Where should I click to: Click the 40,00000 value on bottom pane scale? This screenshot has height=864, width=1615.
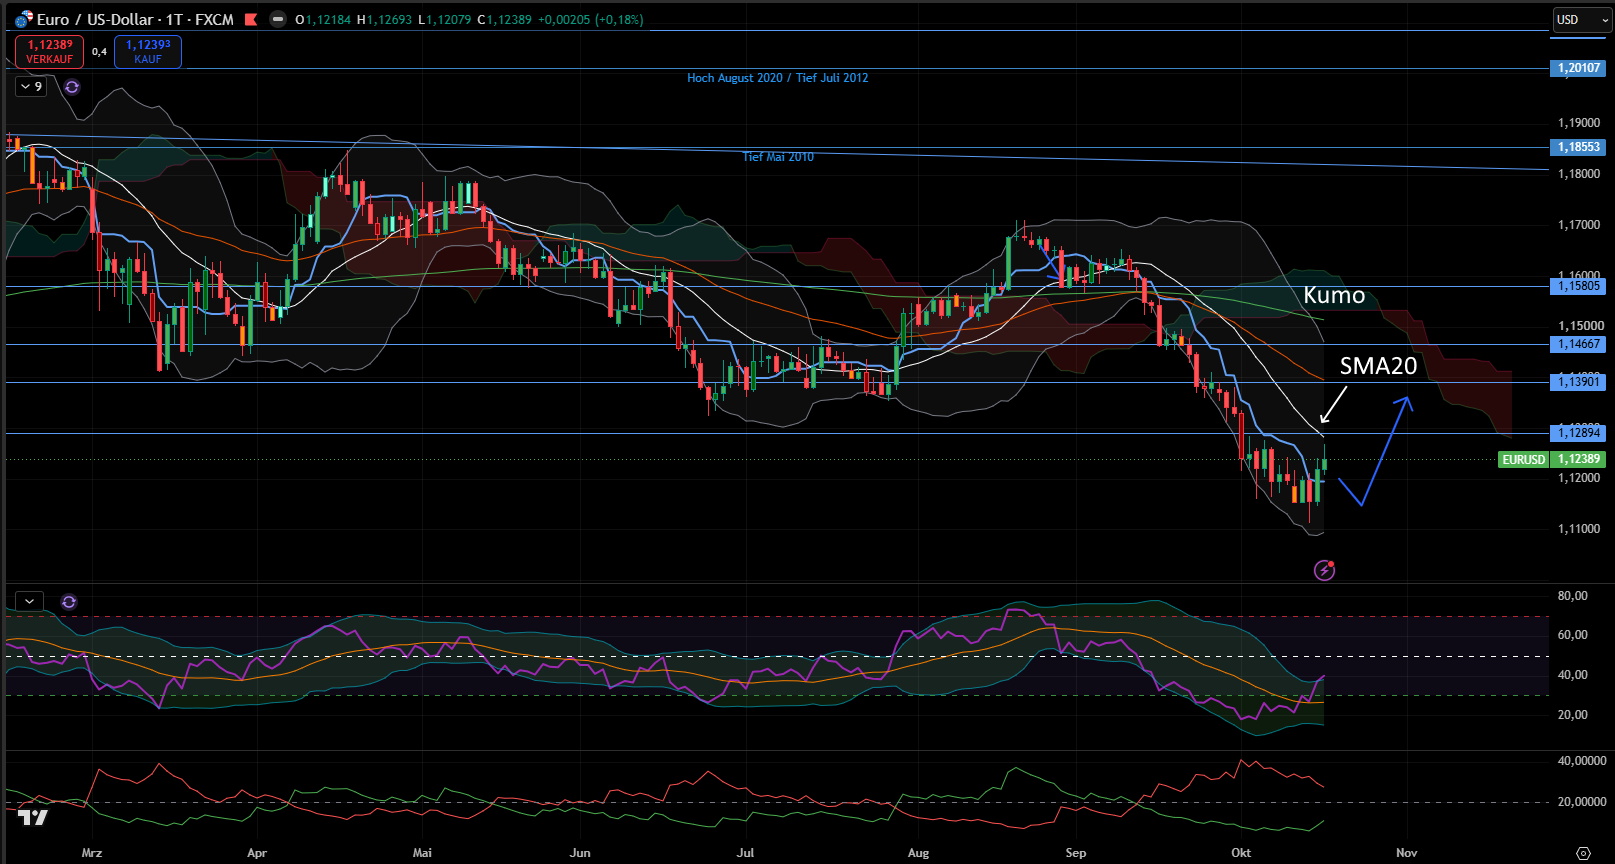click(1582, 761)
